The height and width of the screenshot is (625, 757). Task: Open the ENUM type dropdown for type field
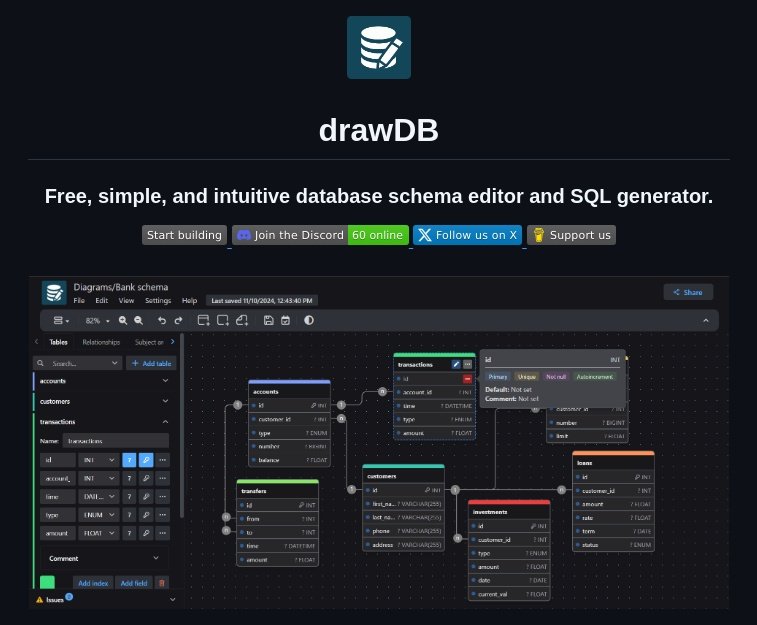click(x=98, y=515)
